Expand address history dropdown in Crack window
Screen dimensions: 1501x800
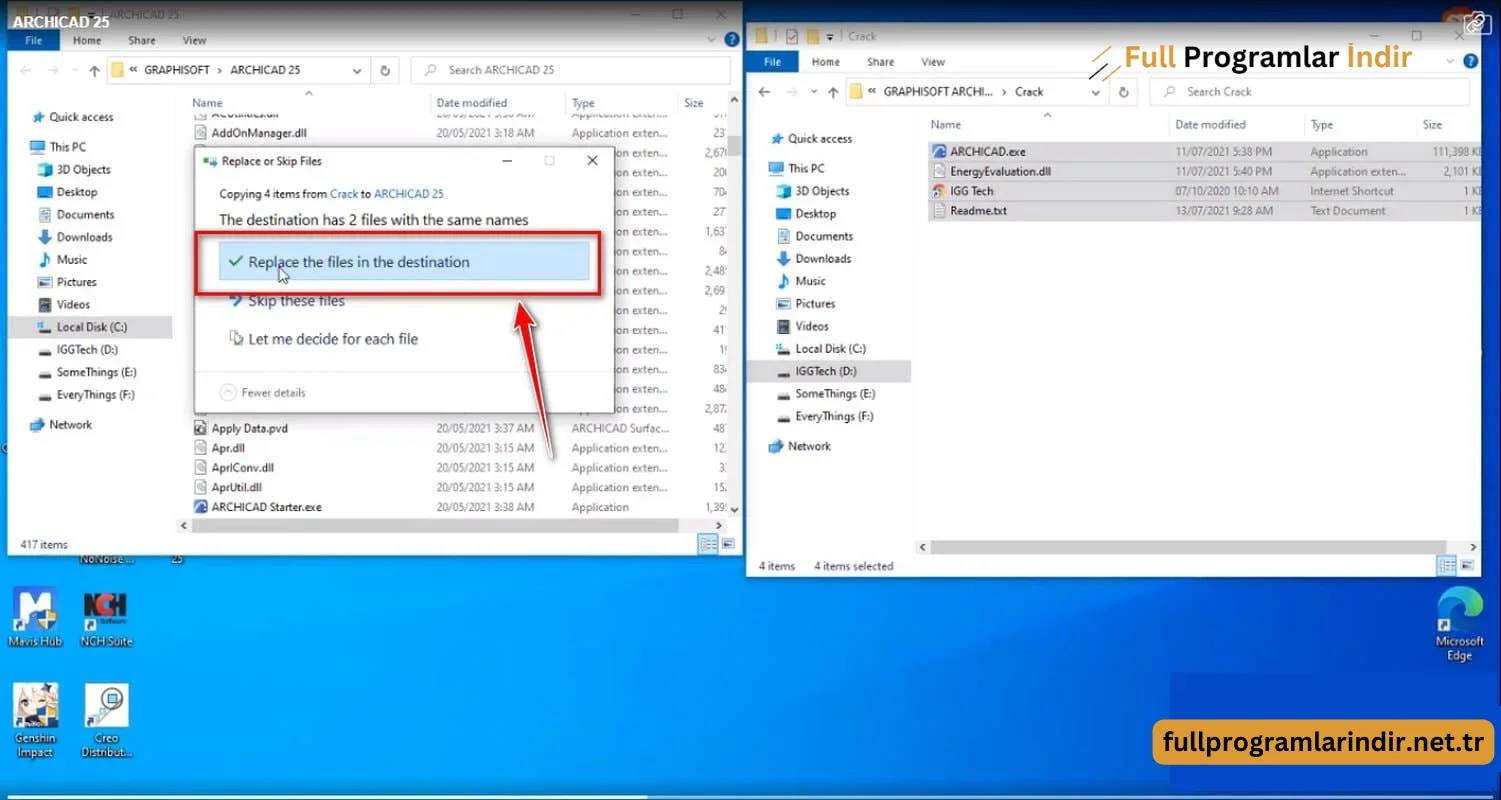click(x=1095, y=92)
